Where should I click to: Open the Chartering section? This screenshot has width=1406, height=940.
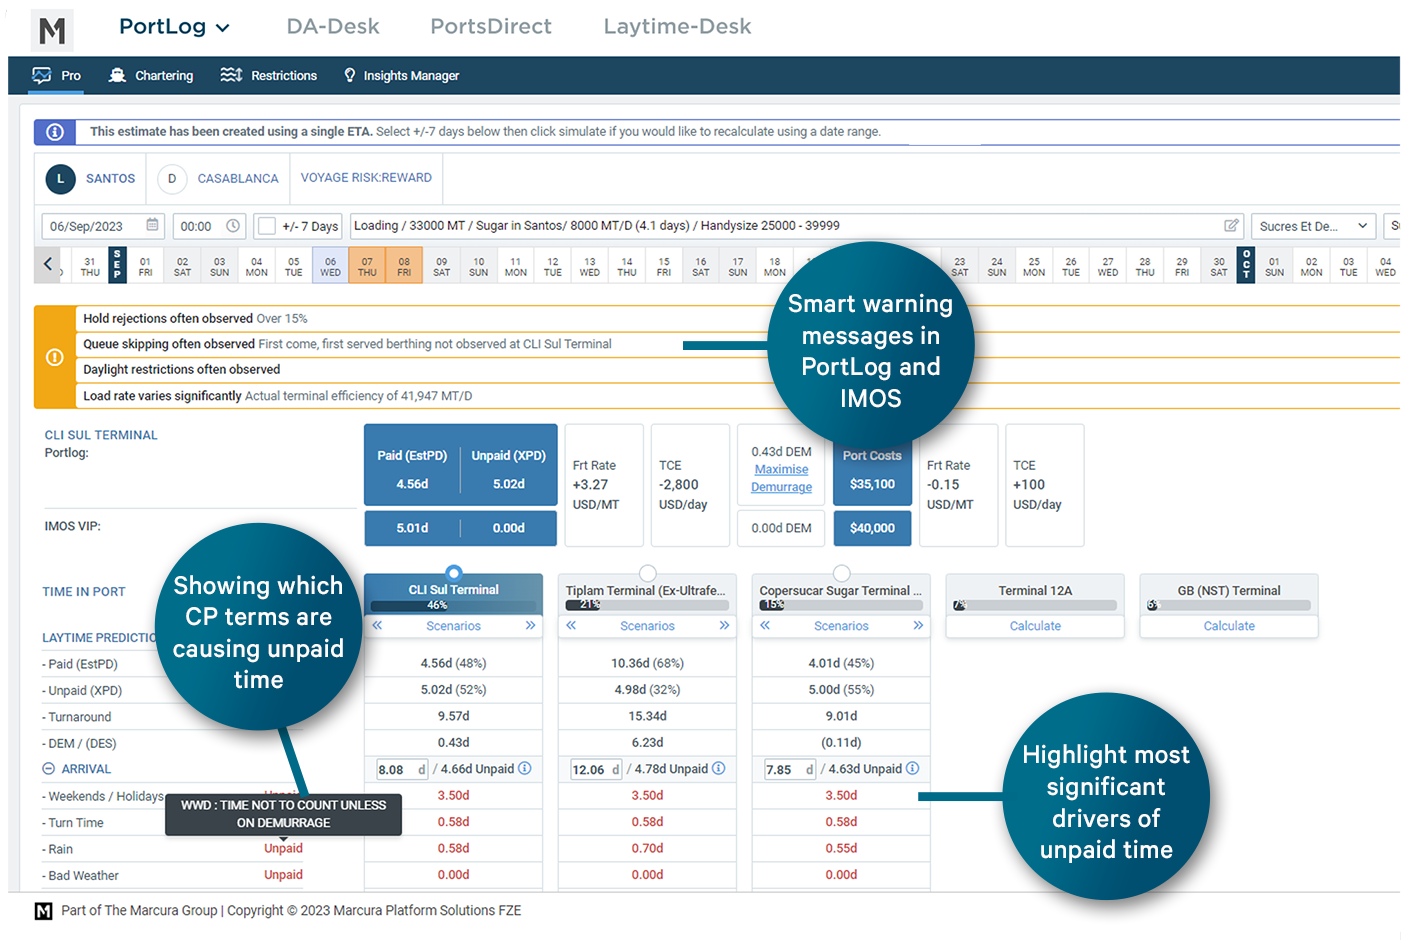[151, 76]
